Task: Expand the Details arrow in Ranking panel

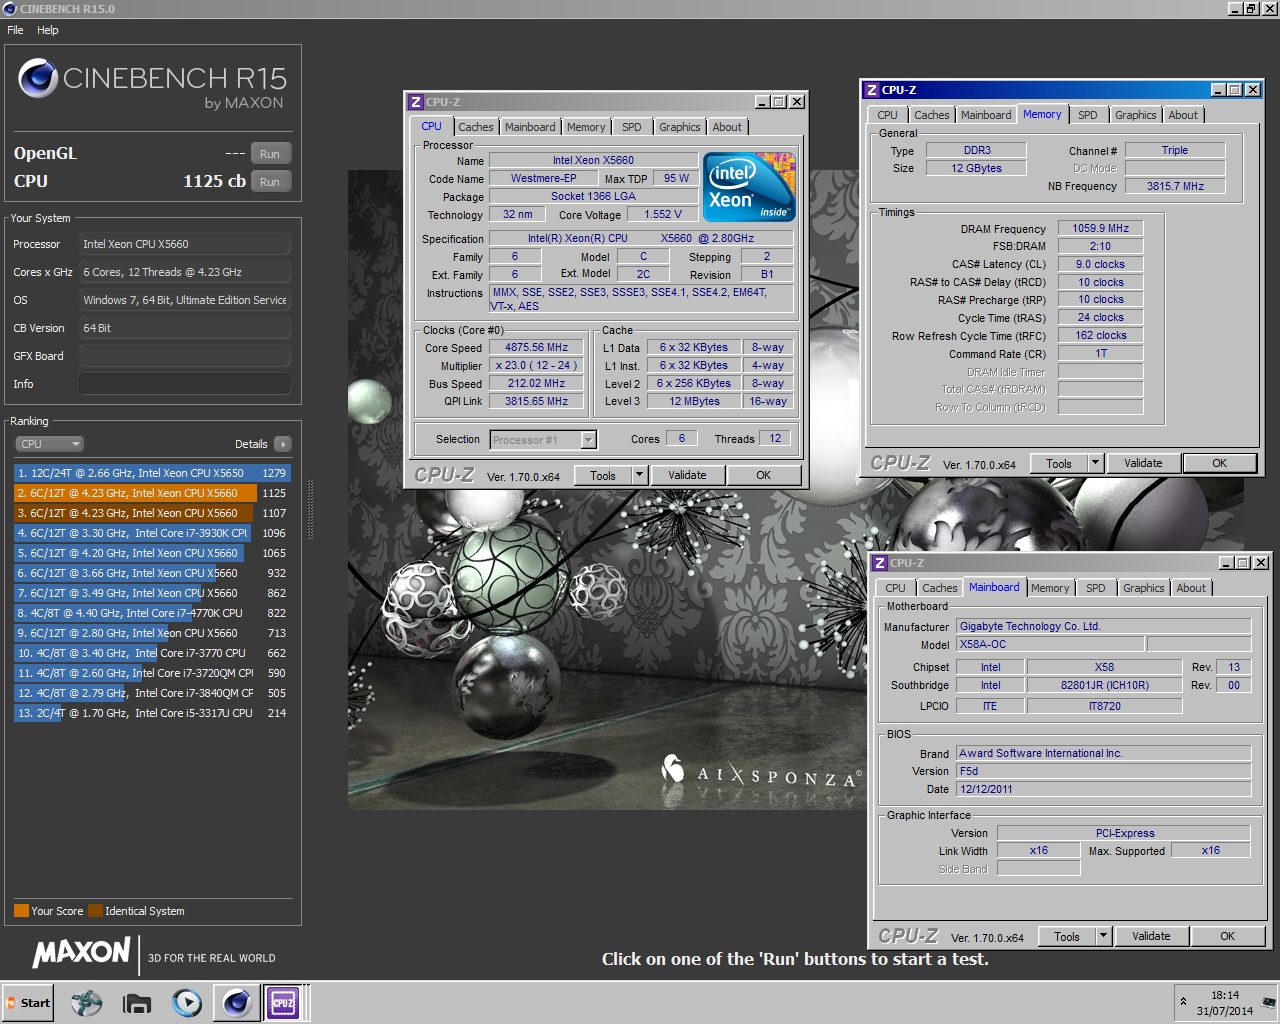Action: (x=283, y=444)
